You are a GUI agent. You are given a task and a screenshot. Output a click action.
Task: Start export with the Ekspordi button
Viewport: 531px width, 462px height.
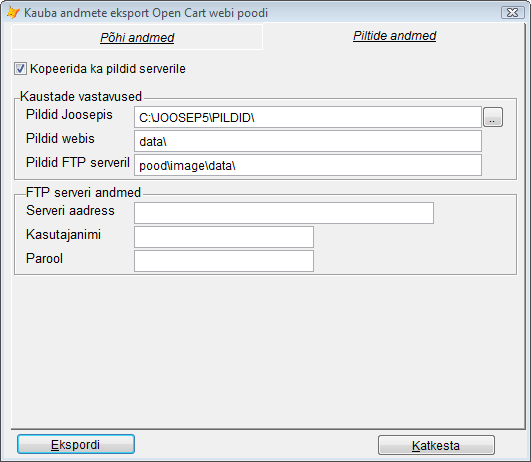coord(76,444)
